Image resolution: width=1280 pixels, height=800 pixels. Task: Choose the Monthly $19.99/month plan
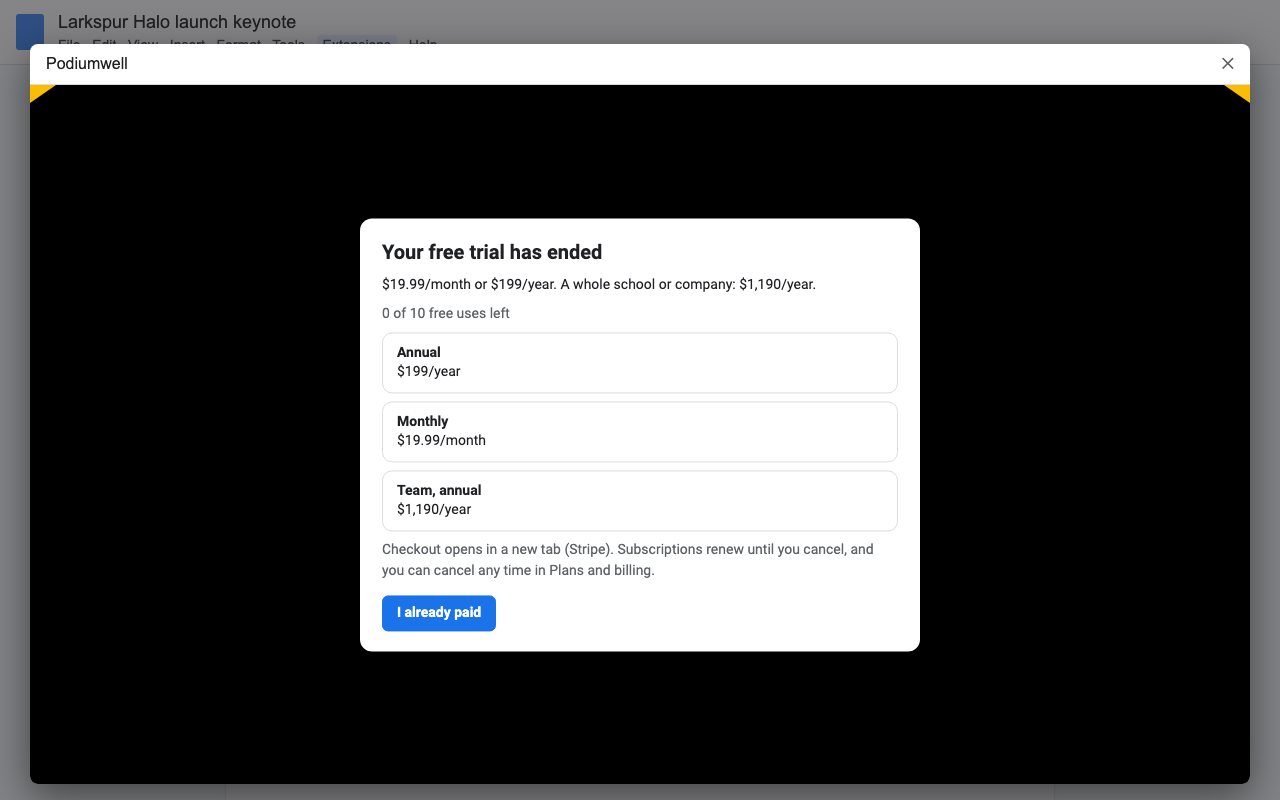[640, 431]
